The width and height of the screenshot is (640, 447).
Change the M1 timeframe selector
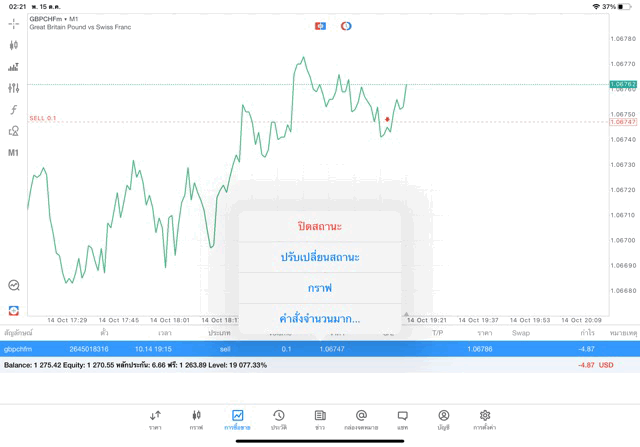[x=13, y=153]
